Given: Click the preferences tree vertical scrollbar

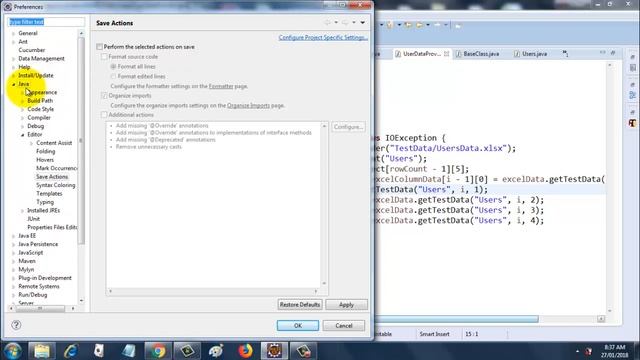Looking at the screenshot, I should [x=81, y=141].
